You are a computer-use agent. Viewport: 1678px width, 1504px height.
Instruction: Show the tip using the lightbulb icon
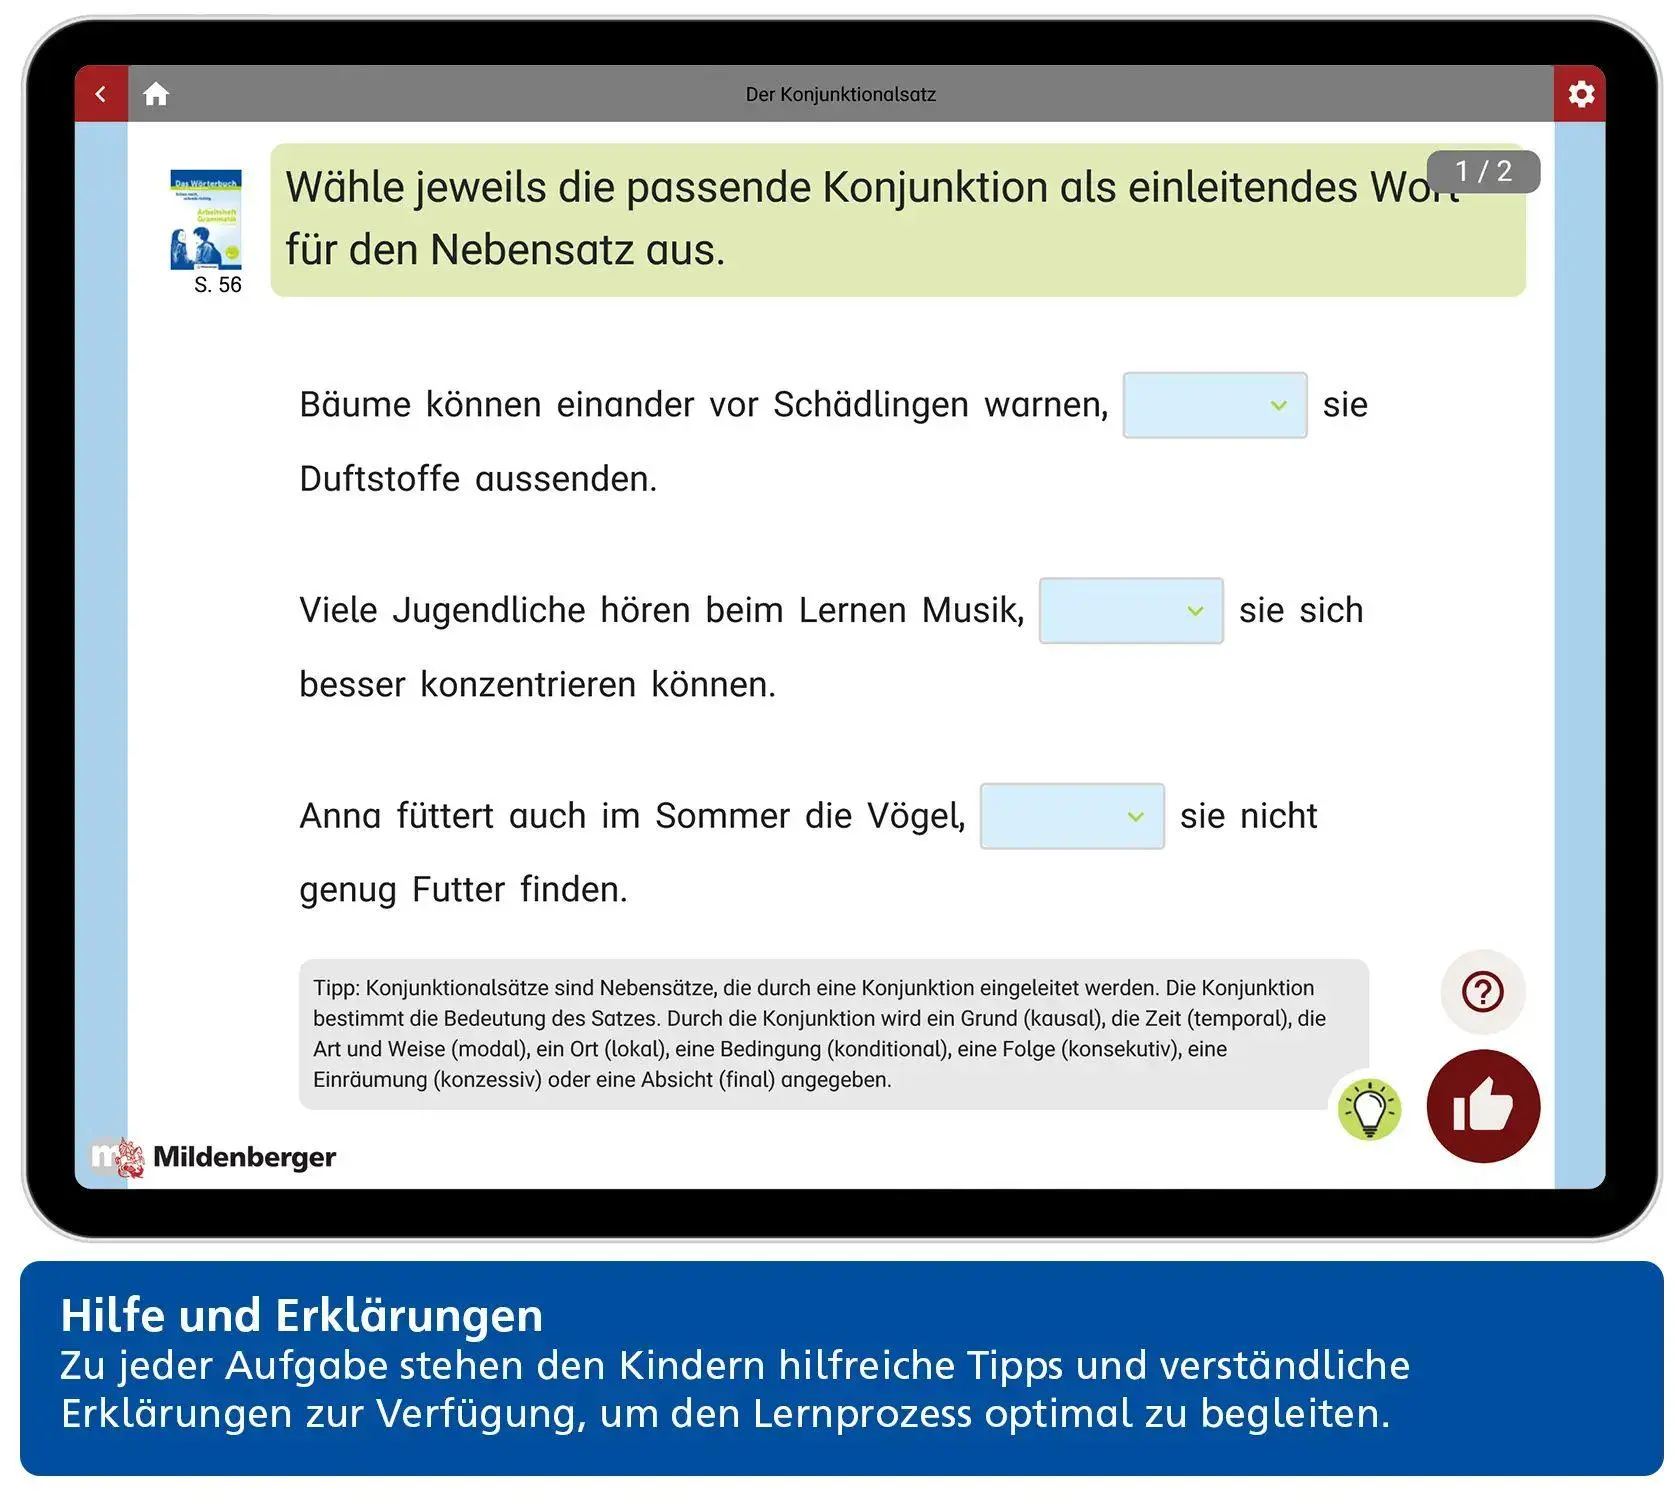click(x=1370, y=1109)
